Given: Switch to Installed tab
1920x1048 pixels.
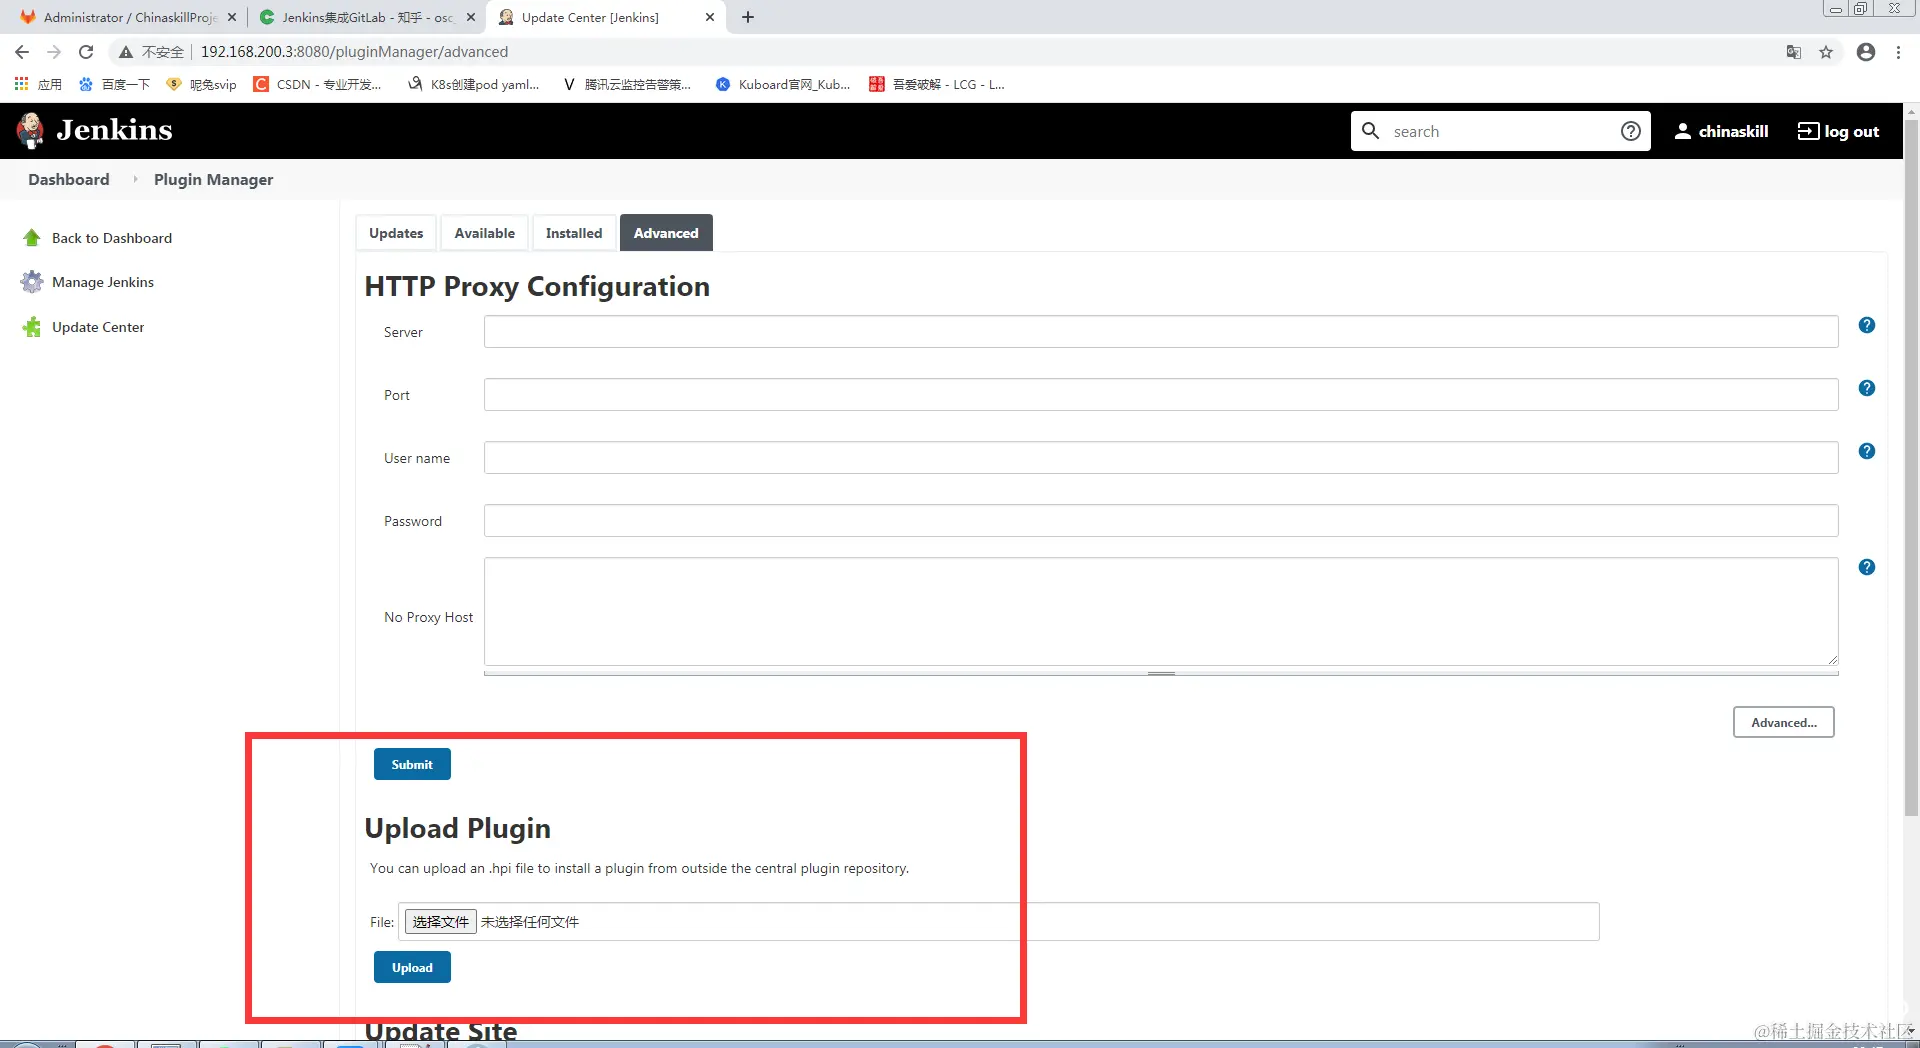Looking at the screenshot, I should pyautogui.click(x=574, y=233).
